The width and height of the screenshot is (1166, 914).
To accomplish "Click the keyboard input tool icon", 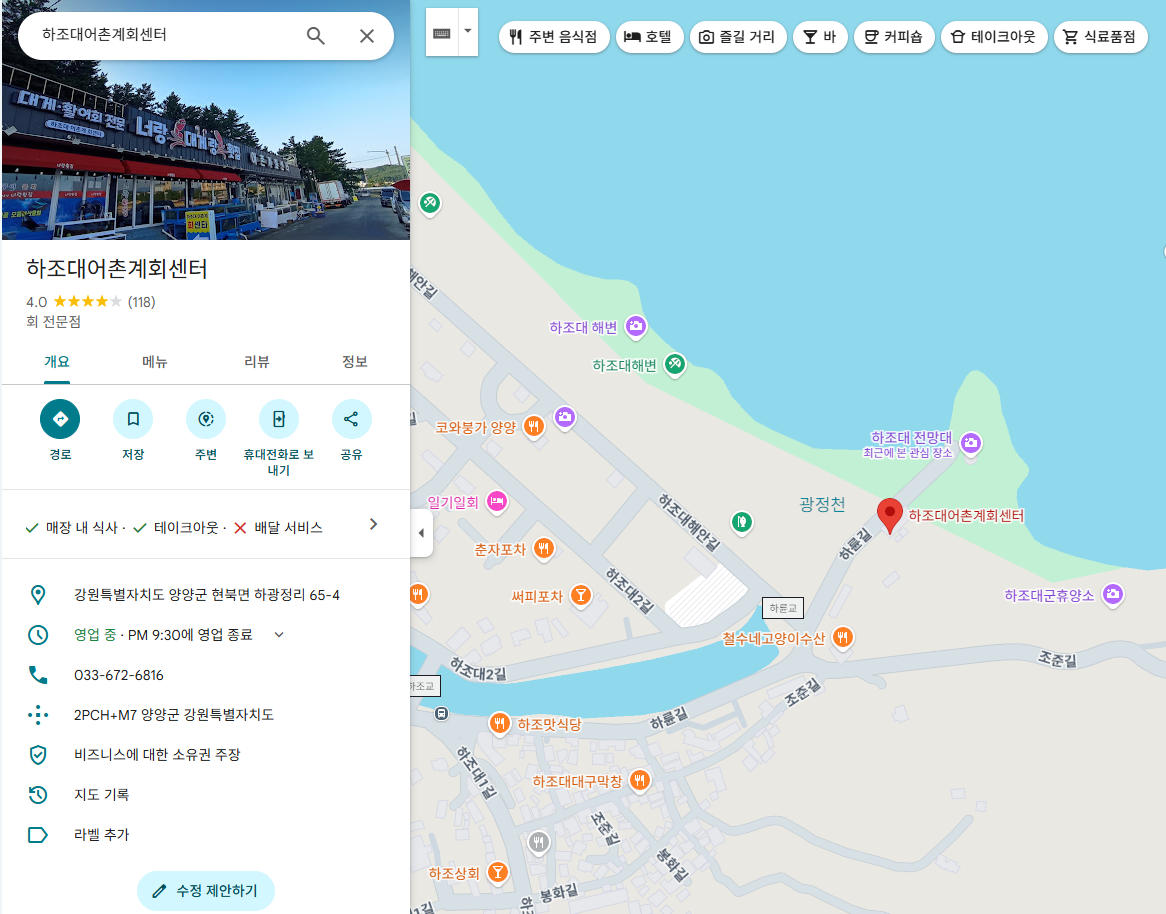I will (442, 33).
